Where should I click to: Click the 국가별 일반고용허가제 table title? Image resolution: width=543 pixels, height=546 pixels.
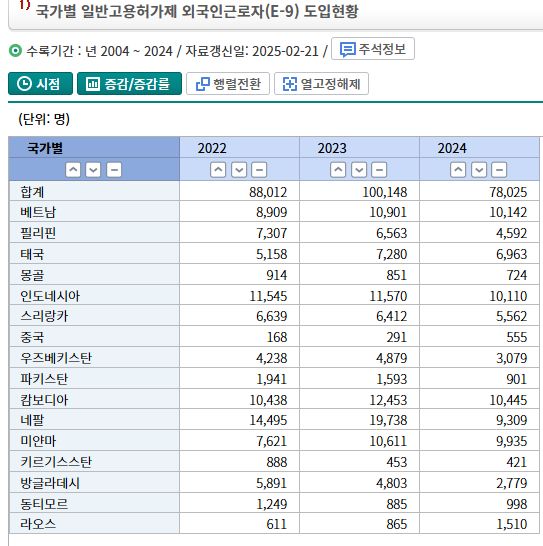[x=197, y=11]
